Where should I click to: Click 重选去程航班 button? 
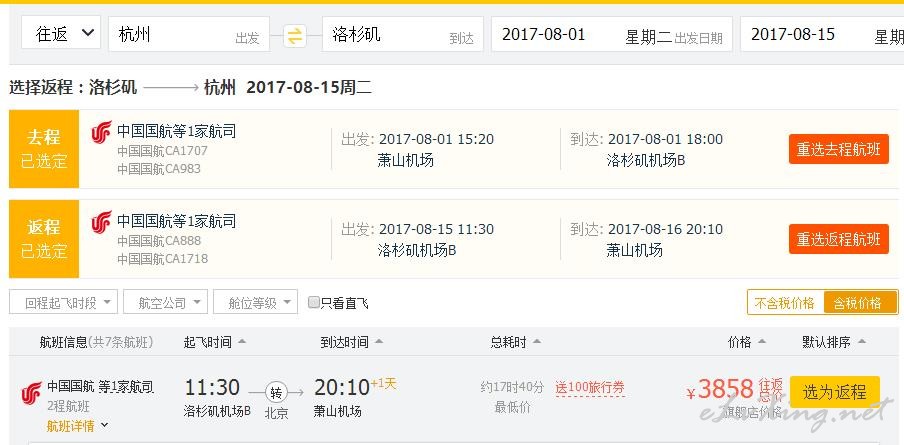click(838, 149)
